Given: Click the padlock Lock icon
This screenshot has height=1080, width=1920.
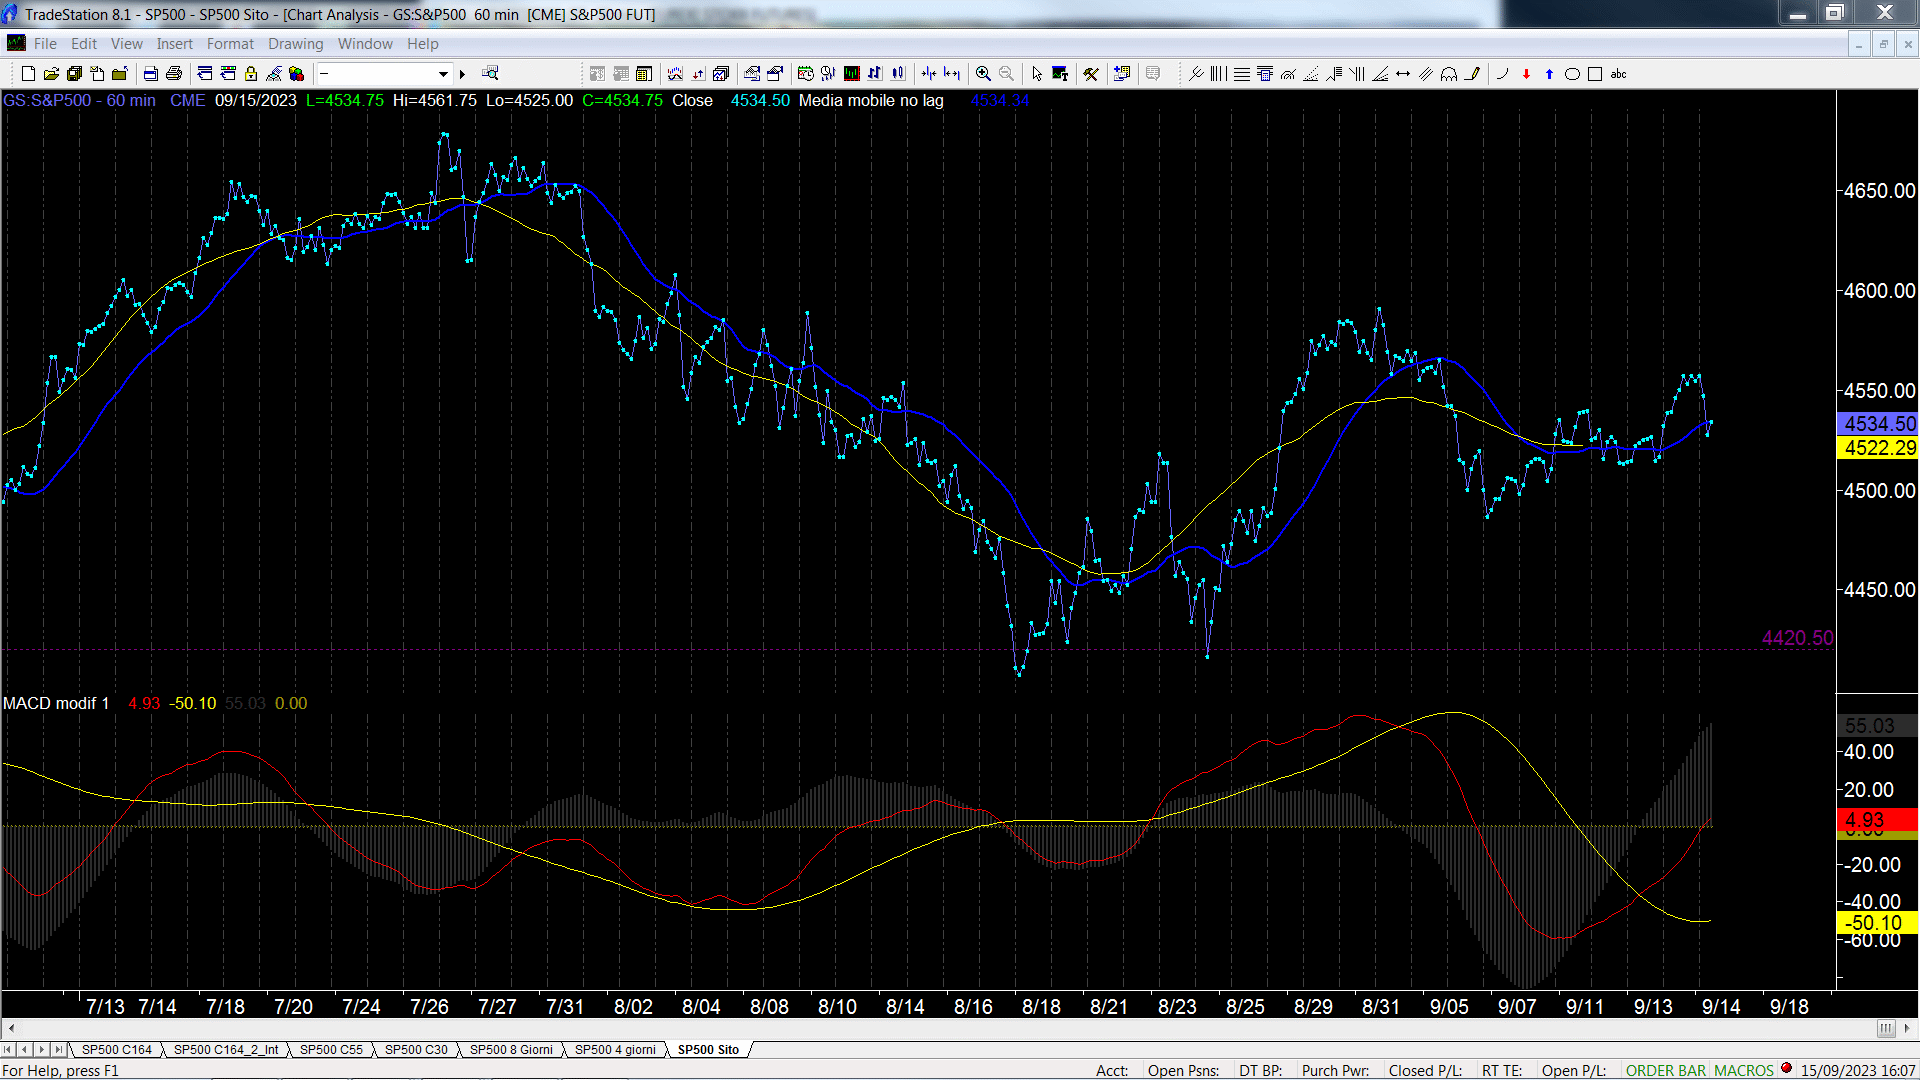Looking at the screenshot, I should pyautogui.click(x=251, y=74).
